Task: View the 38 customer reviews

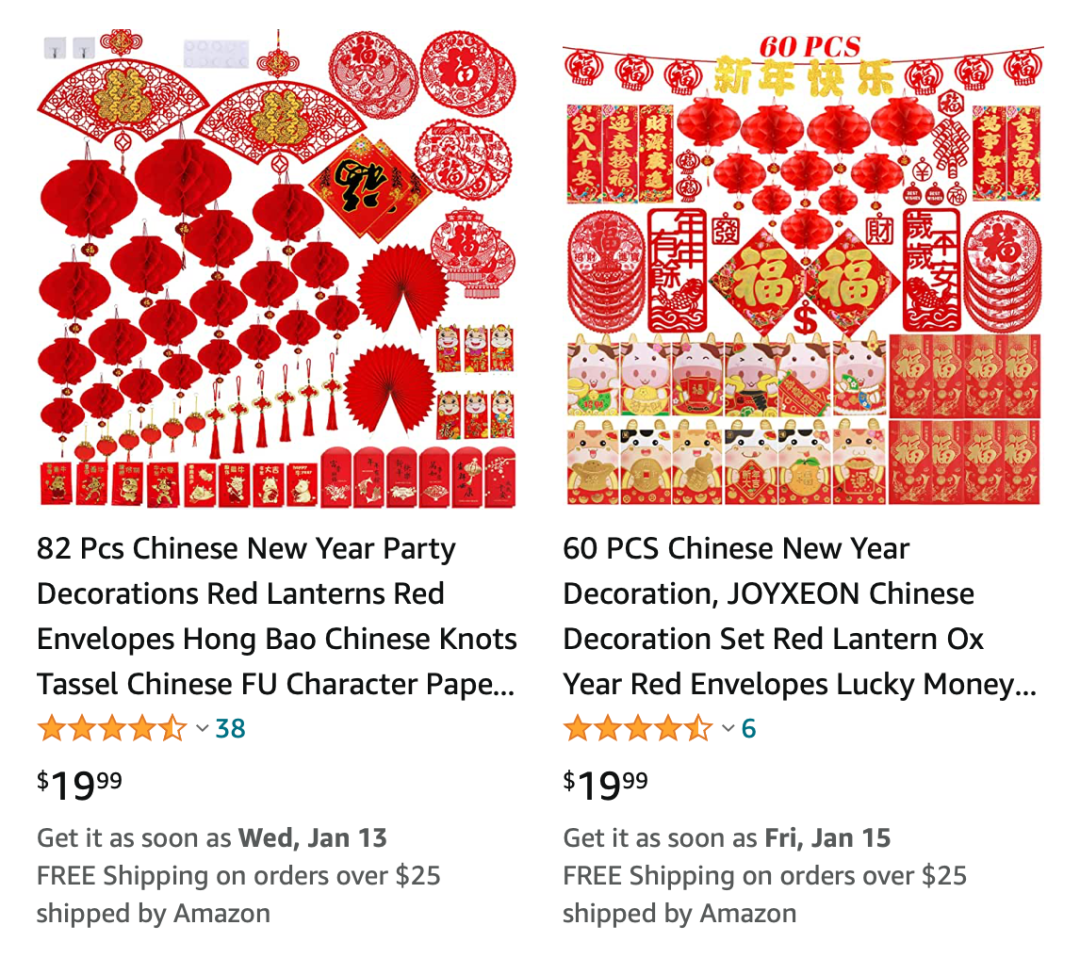Action: [230, 728]
